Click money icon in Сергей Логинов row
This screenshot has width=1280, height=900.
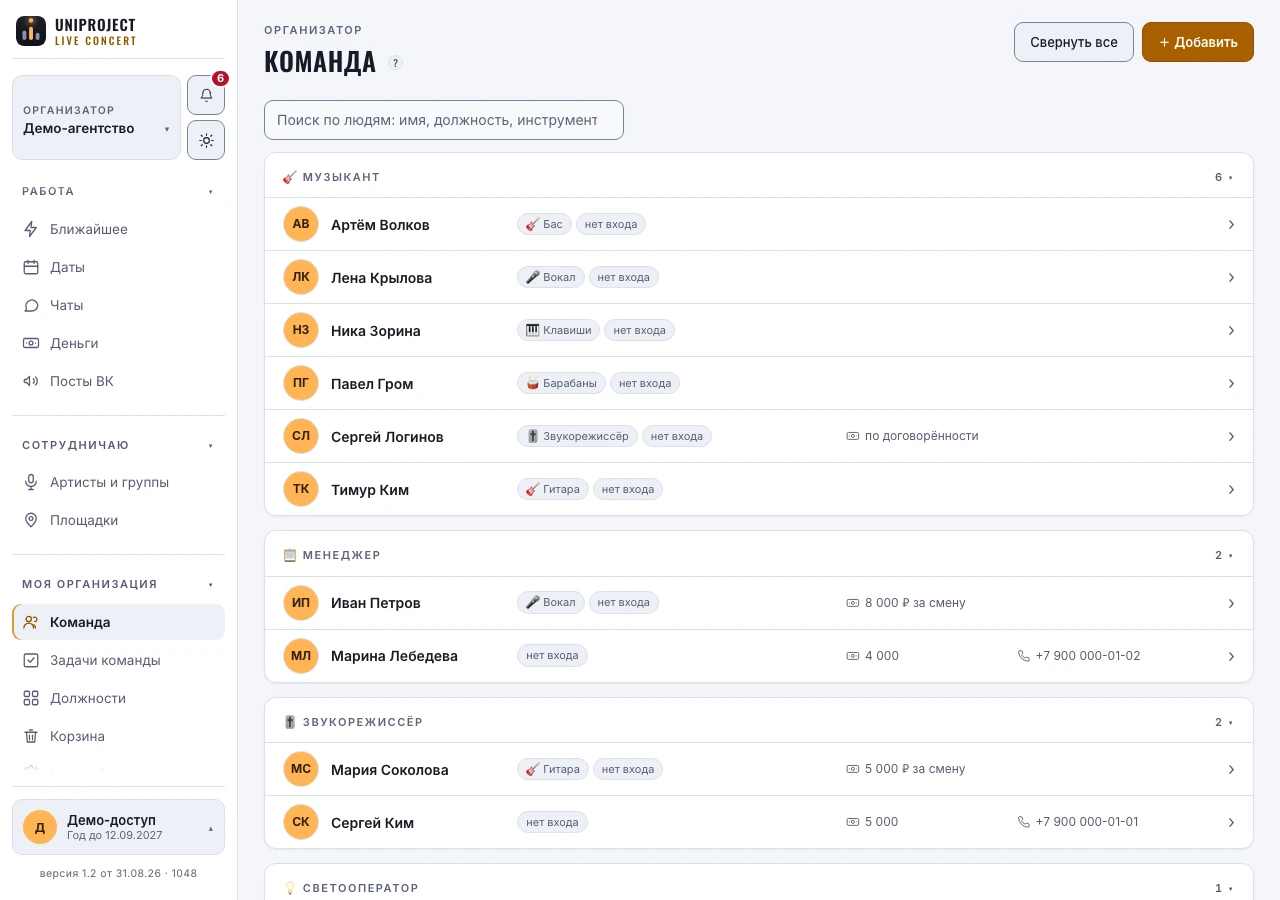pyautogui.click(x=853, y=436)
